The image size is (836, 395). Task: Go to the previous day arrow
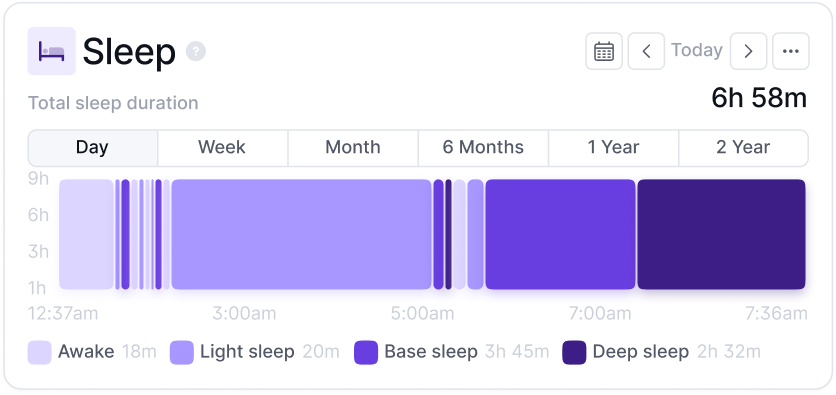tap(646, 51)
